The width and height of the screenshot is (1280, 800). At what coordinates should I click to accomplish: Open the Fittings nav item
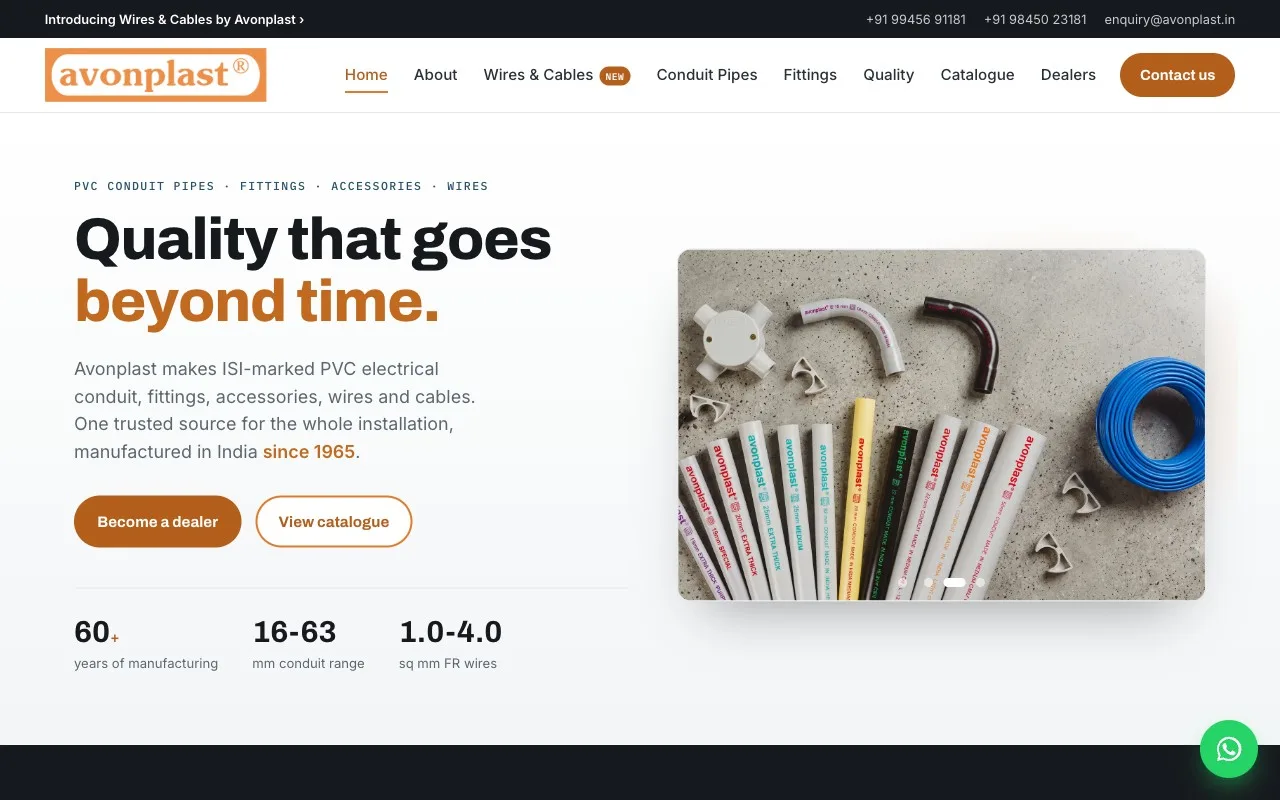pyautogui.click(x=810, y=75)
